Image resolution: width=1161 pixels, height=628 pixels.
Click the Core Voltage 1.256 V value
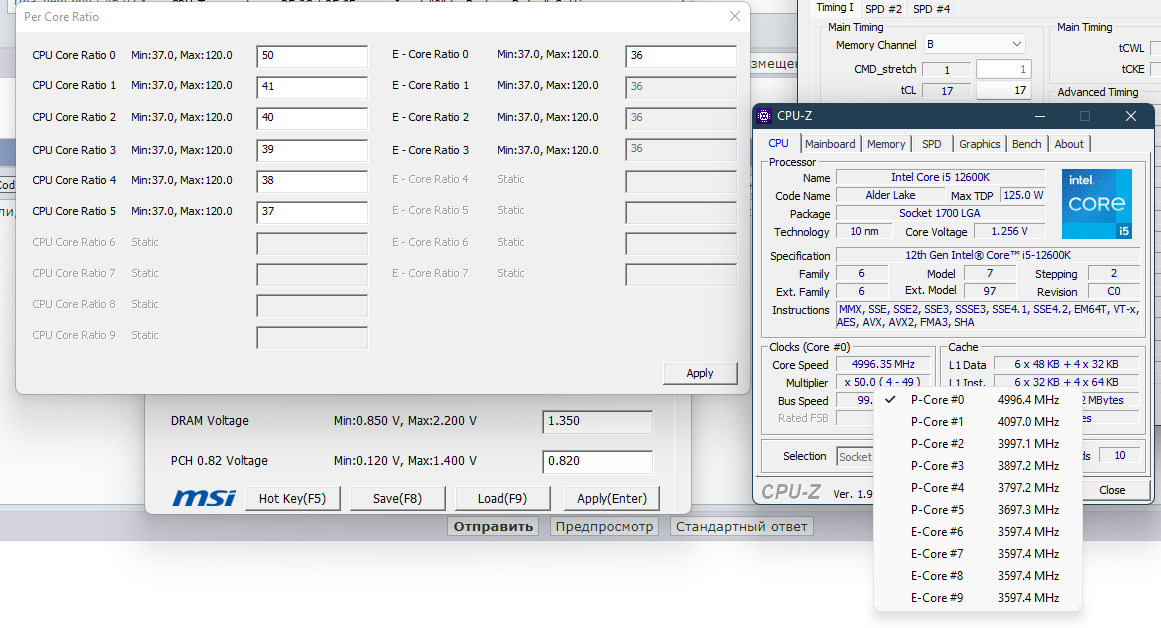point(1009,232)
